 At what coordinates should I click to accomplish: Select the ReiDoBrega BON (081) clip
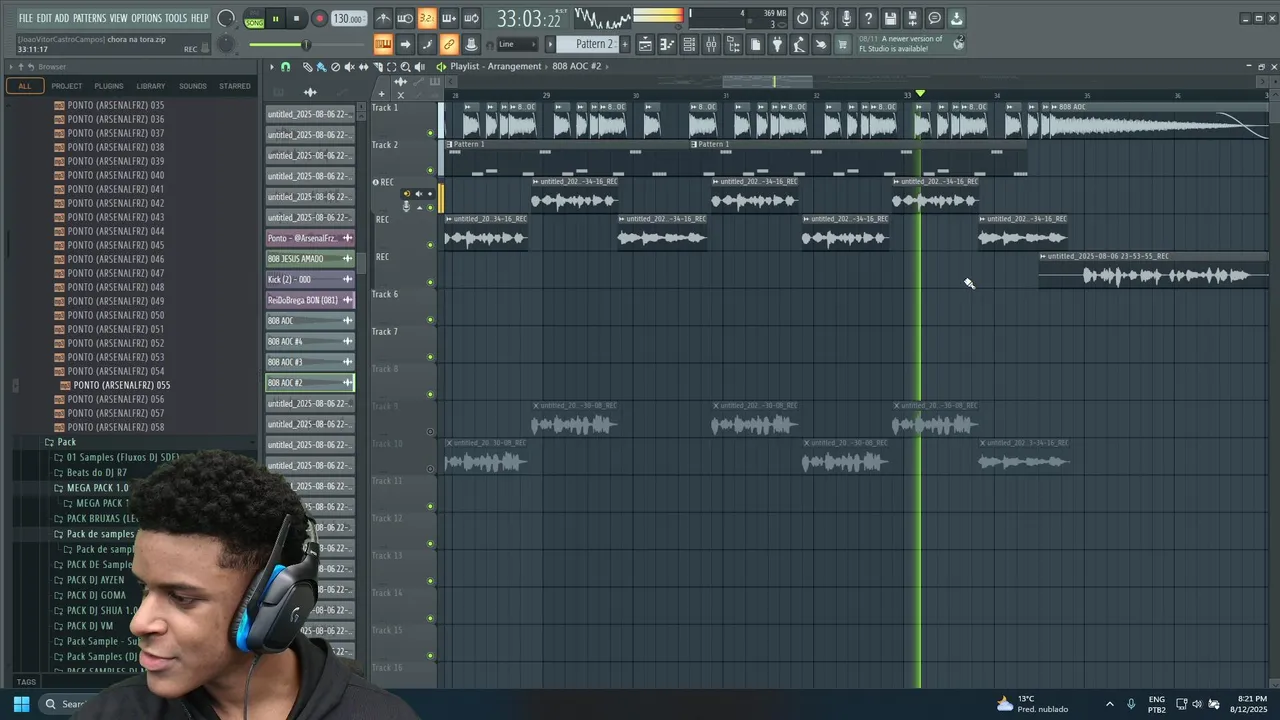point(309,300)
